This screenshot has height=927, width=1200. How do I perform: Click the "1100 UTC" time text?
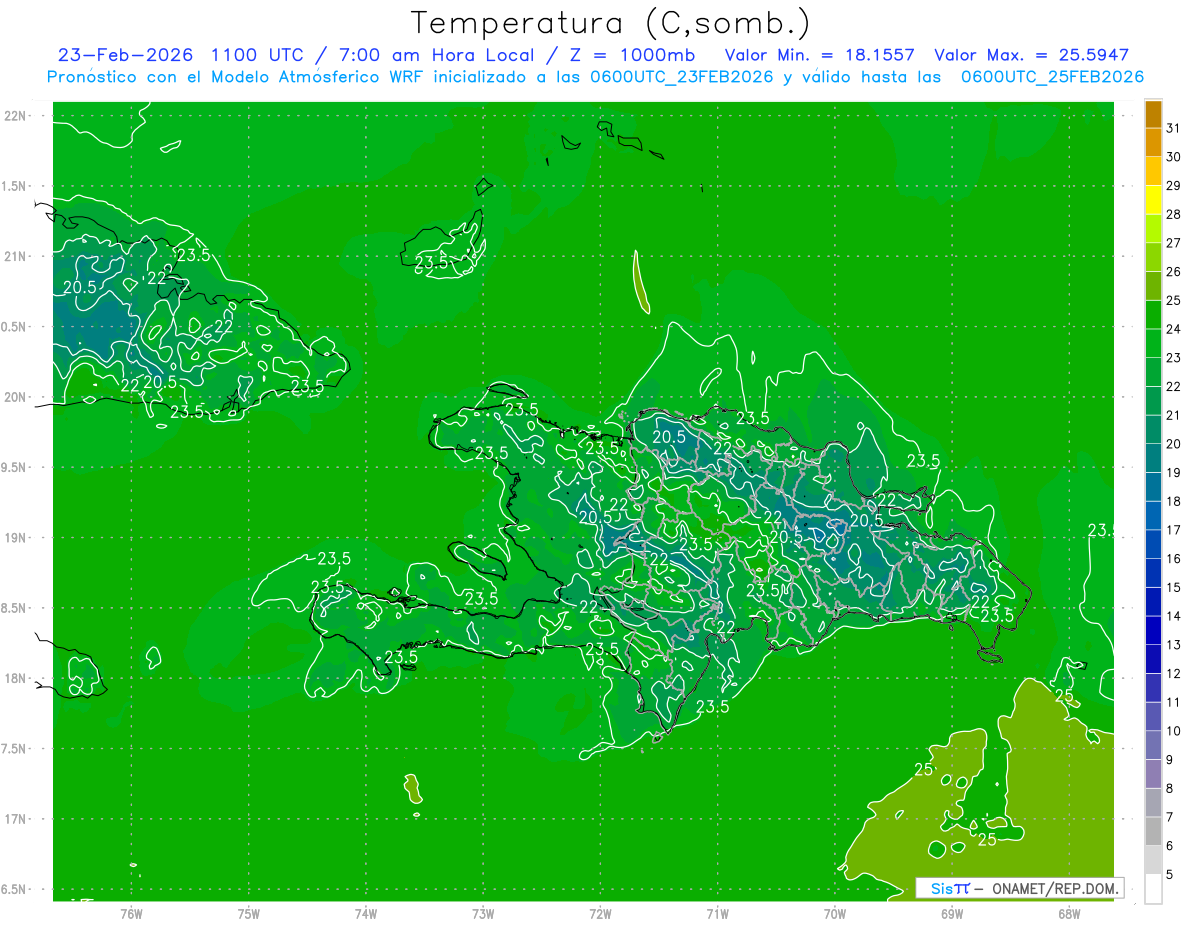click(x=258, y=55)
